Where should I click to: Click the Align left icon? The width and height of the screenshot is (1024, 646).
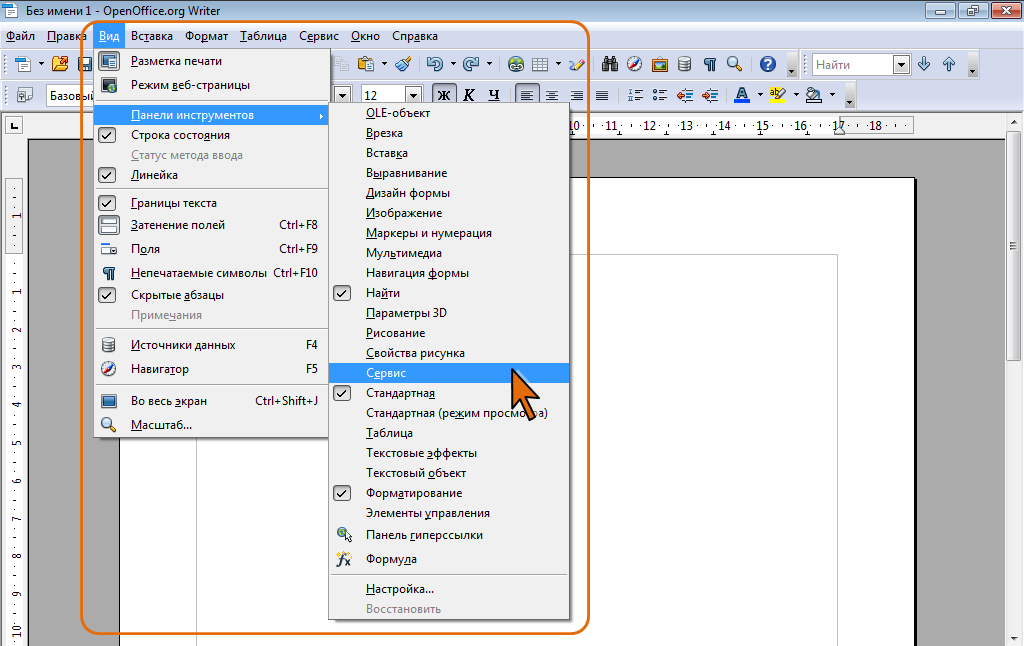[526, 95]
